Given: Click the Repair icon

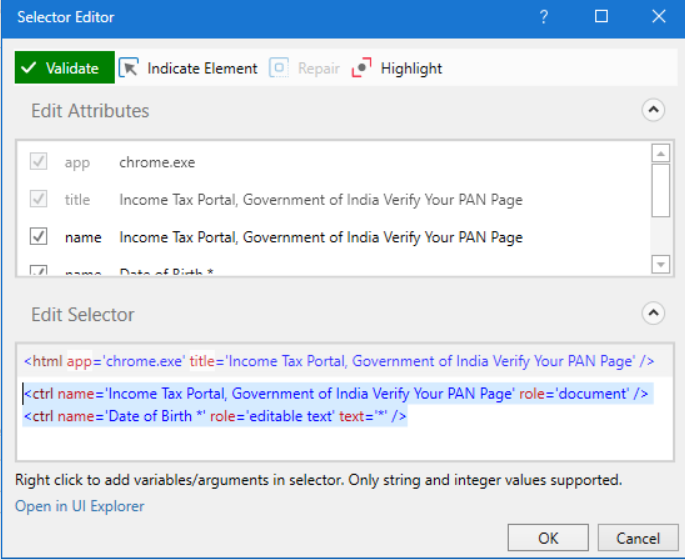Looking at the screenshot, I should [279, 68].
